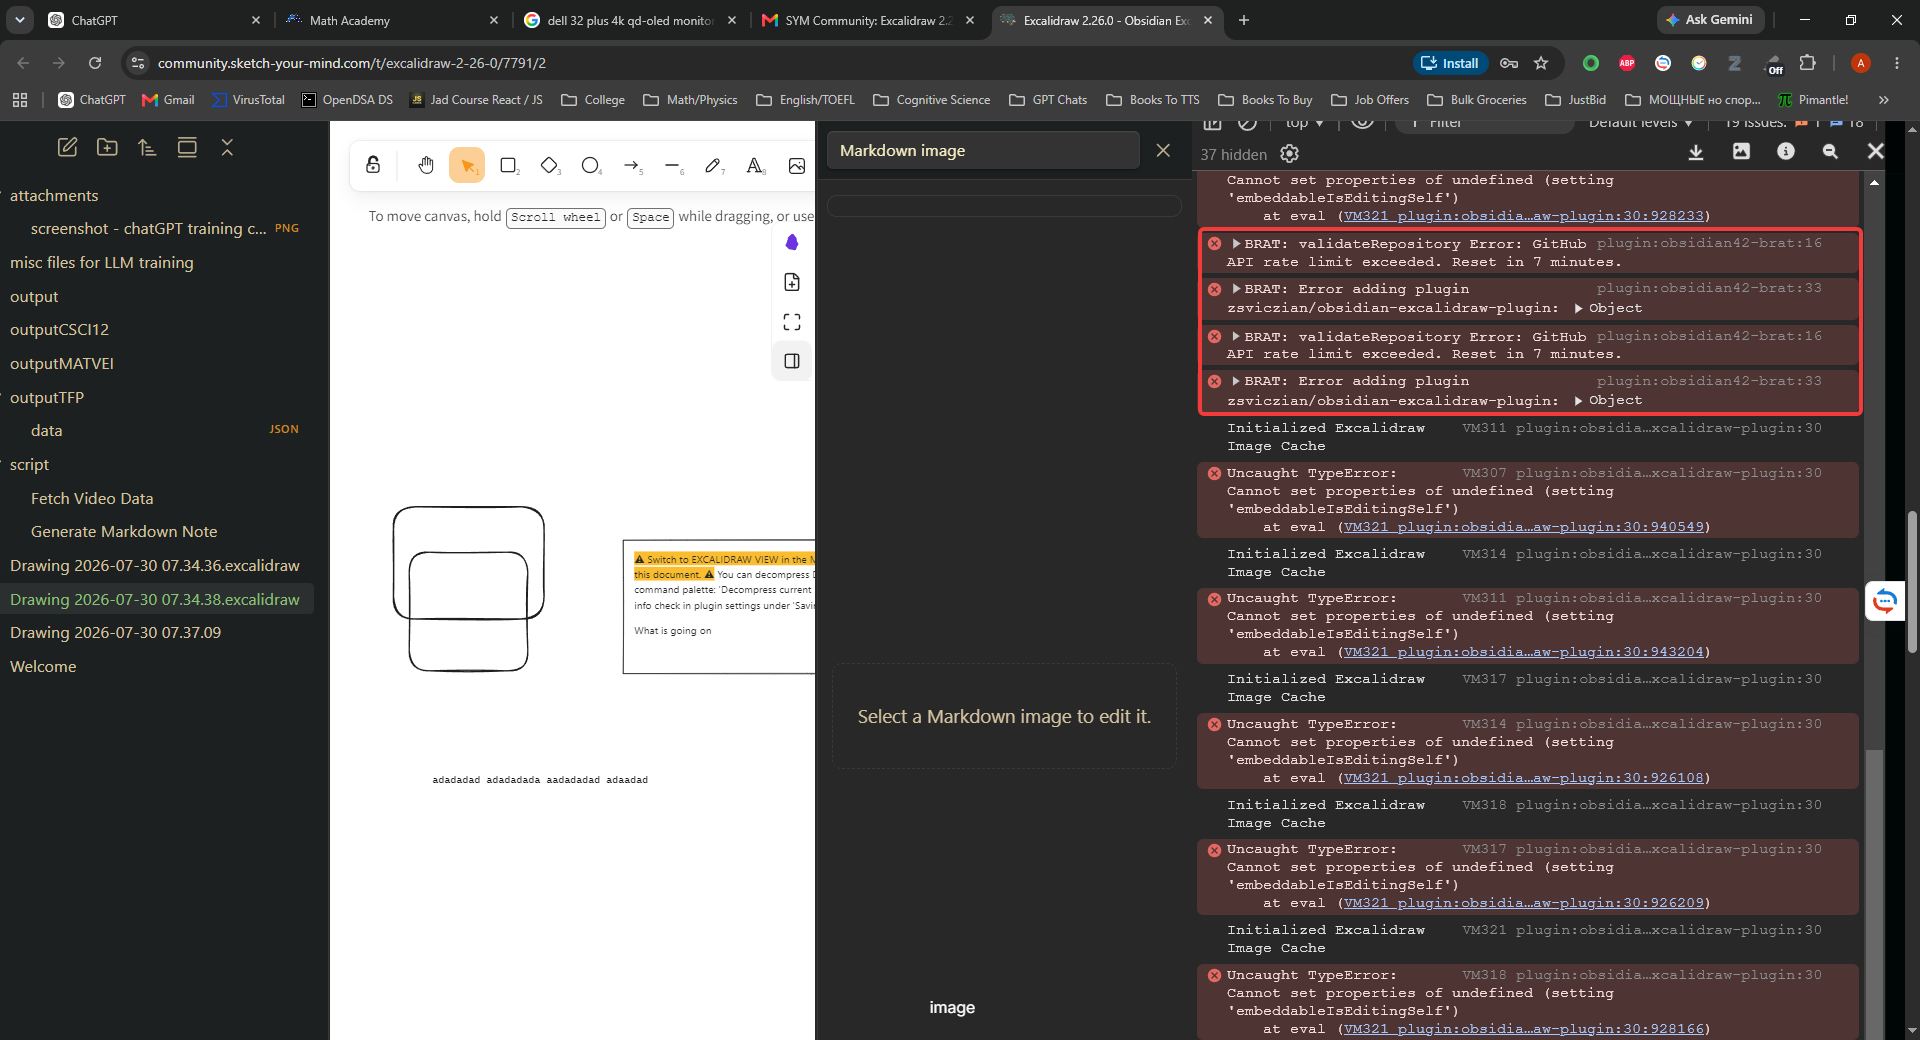Click the Install app button
Screen dimensions: 1920x1040
[1450, 63]
